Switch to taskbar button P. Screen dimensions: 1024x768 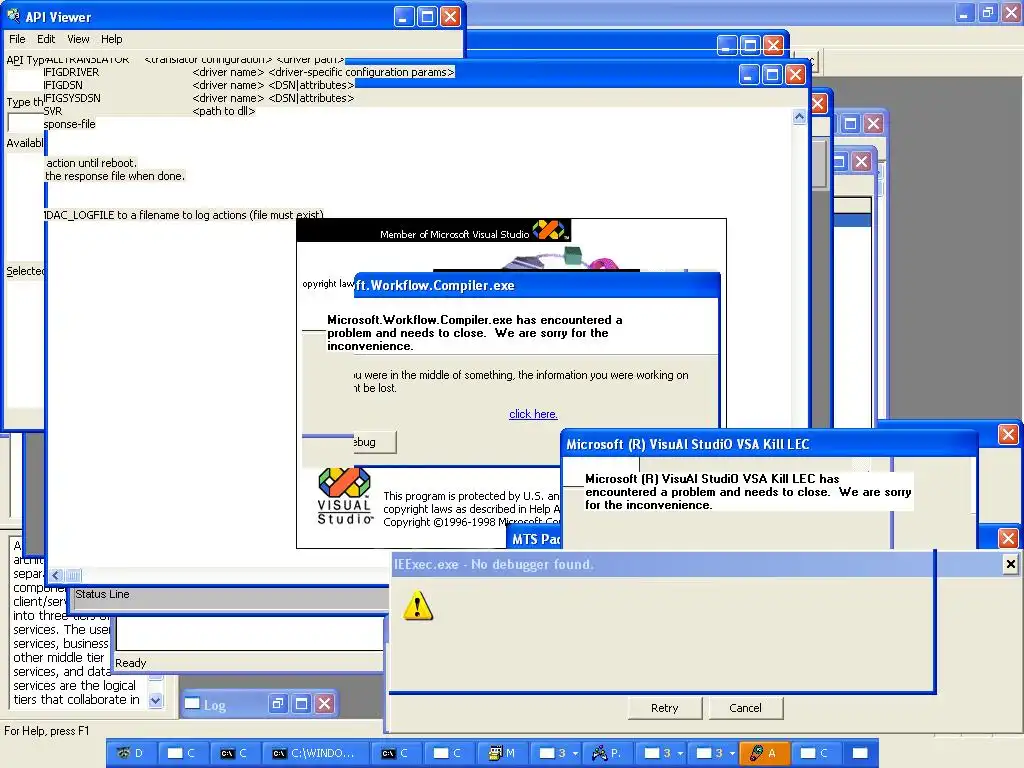pos(607,753)
